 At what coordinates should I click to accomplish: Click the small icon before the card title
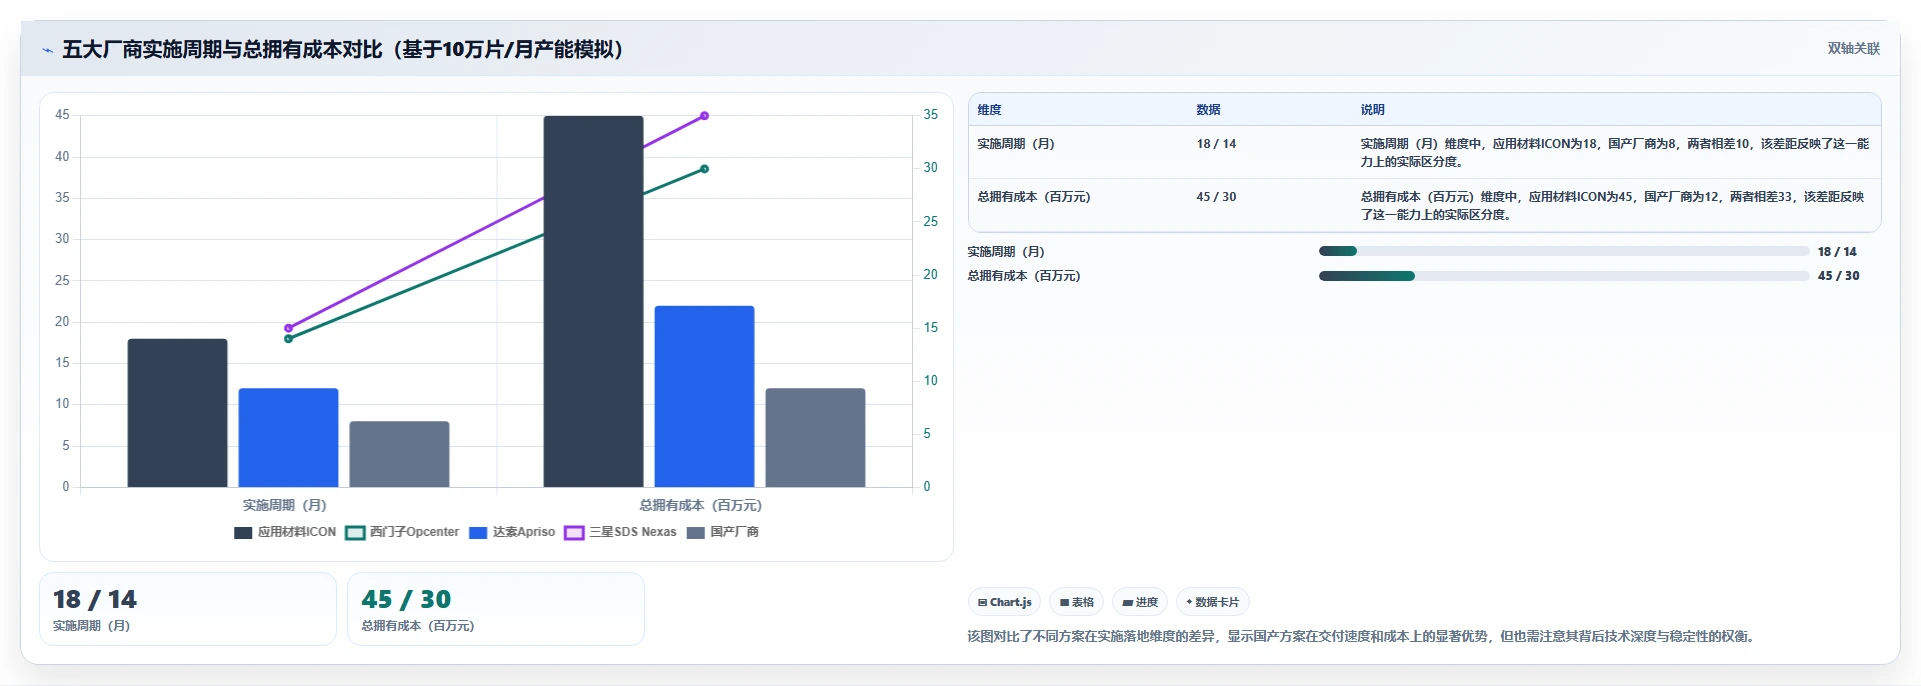(47, 50)
